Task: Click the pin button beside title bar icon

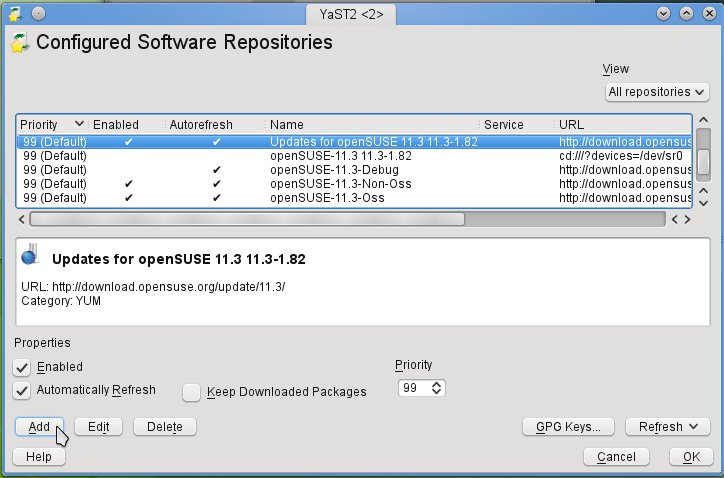Action: tap(38, 14)
